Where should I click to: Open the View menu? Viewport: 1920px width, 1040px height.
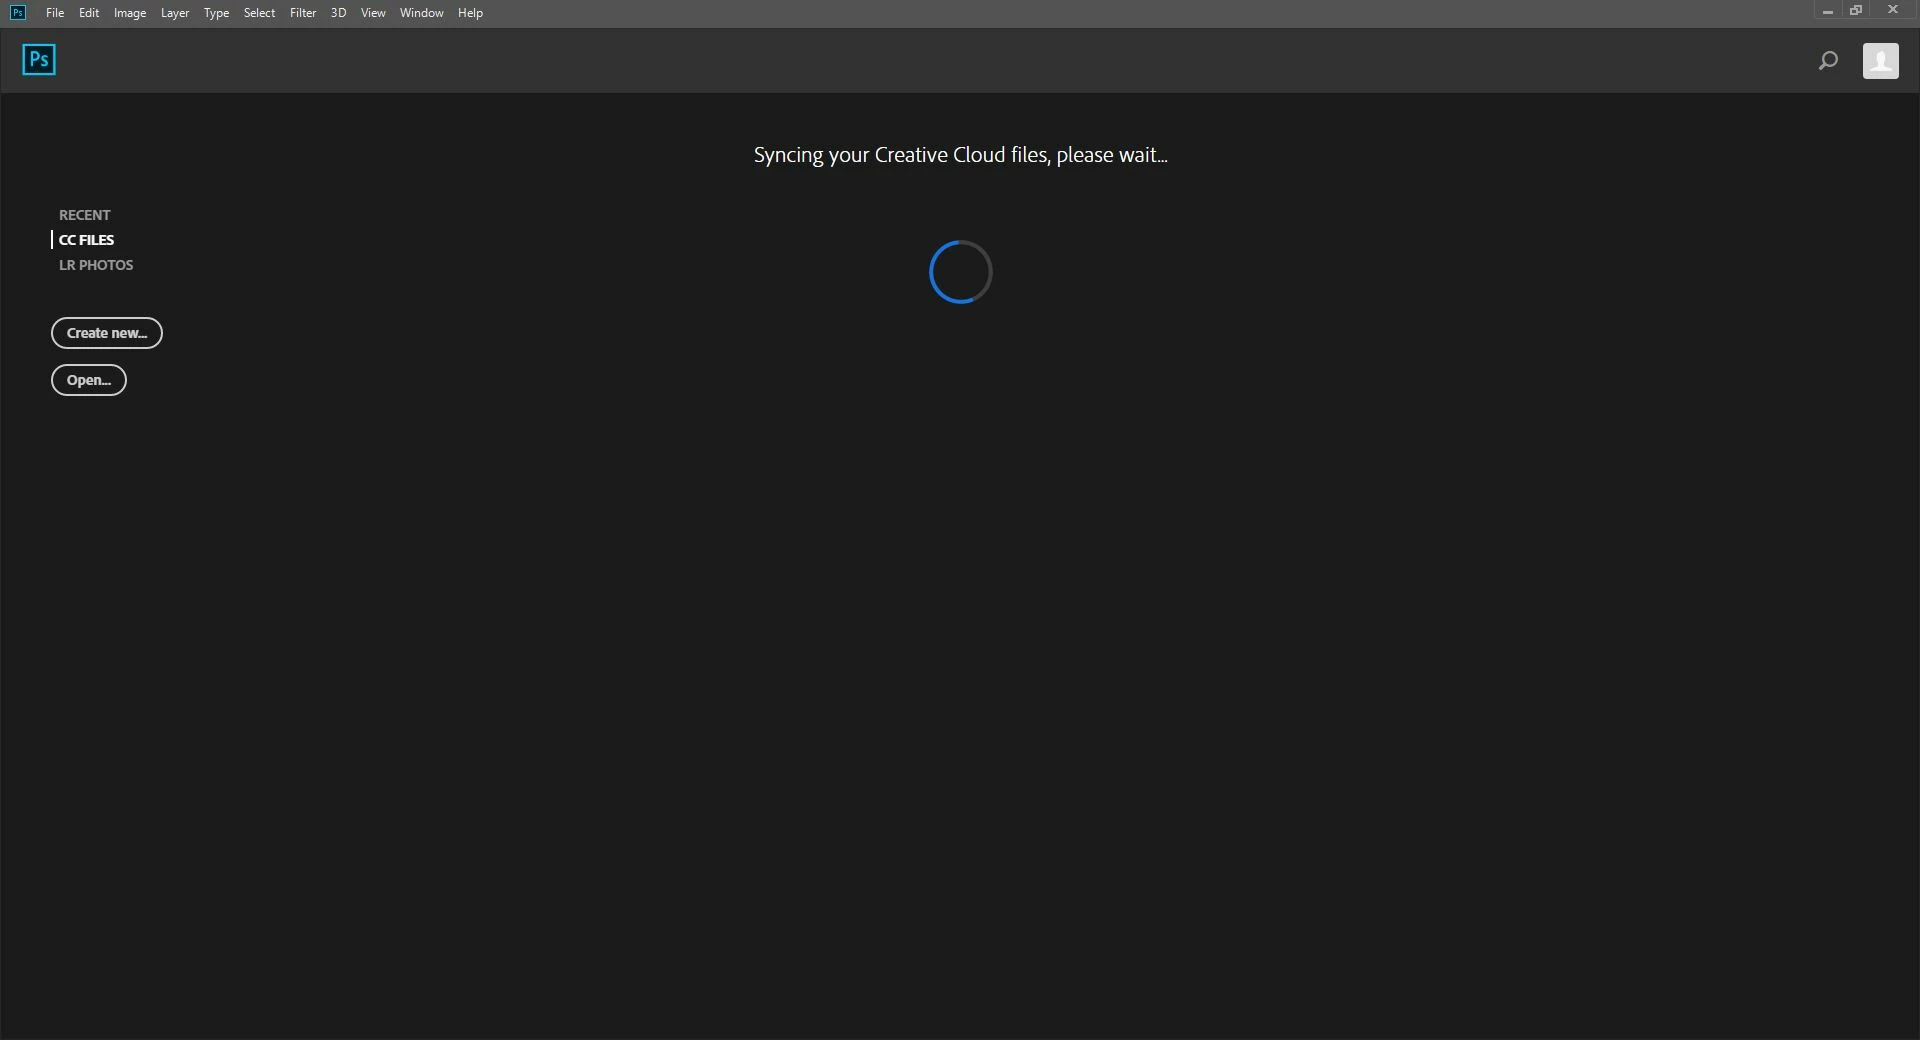pyautogui.click(x=373, y=13)
